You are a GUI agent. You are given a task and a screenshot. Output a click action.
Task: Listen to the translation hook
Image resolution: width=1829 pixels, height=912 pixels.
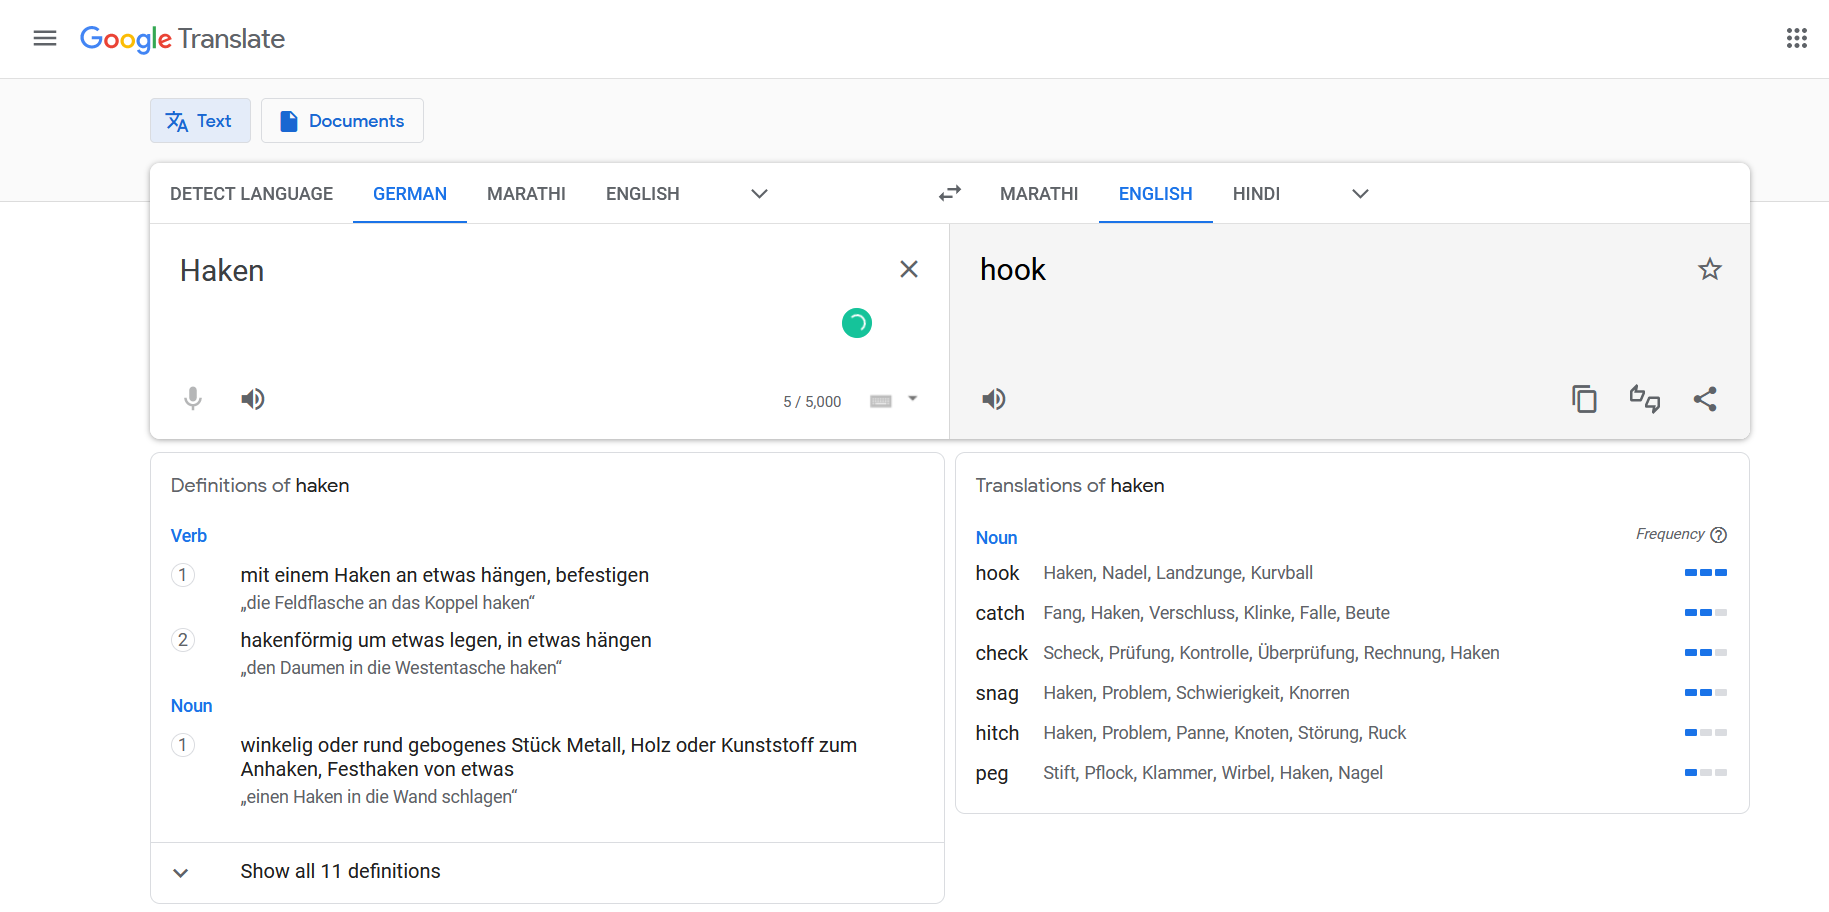pos(993,399)
